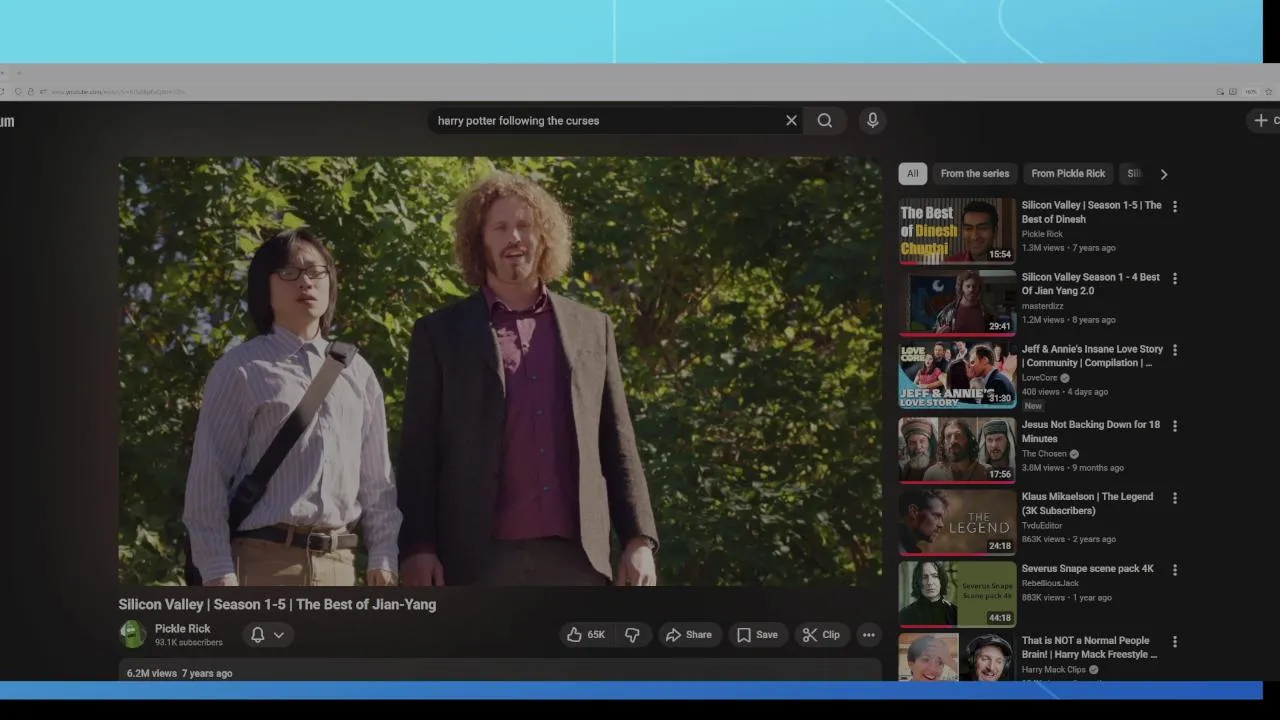Open options for Best of Dinesh video
Viewport: 1280px width, 720px height.
pyautogui.click(x=1175, y=207)
